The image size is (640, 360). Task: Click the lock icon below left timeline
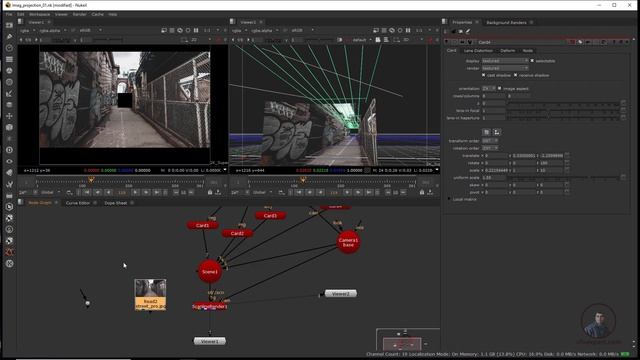(x=210, y=192)
